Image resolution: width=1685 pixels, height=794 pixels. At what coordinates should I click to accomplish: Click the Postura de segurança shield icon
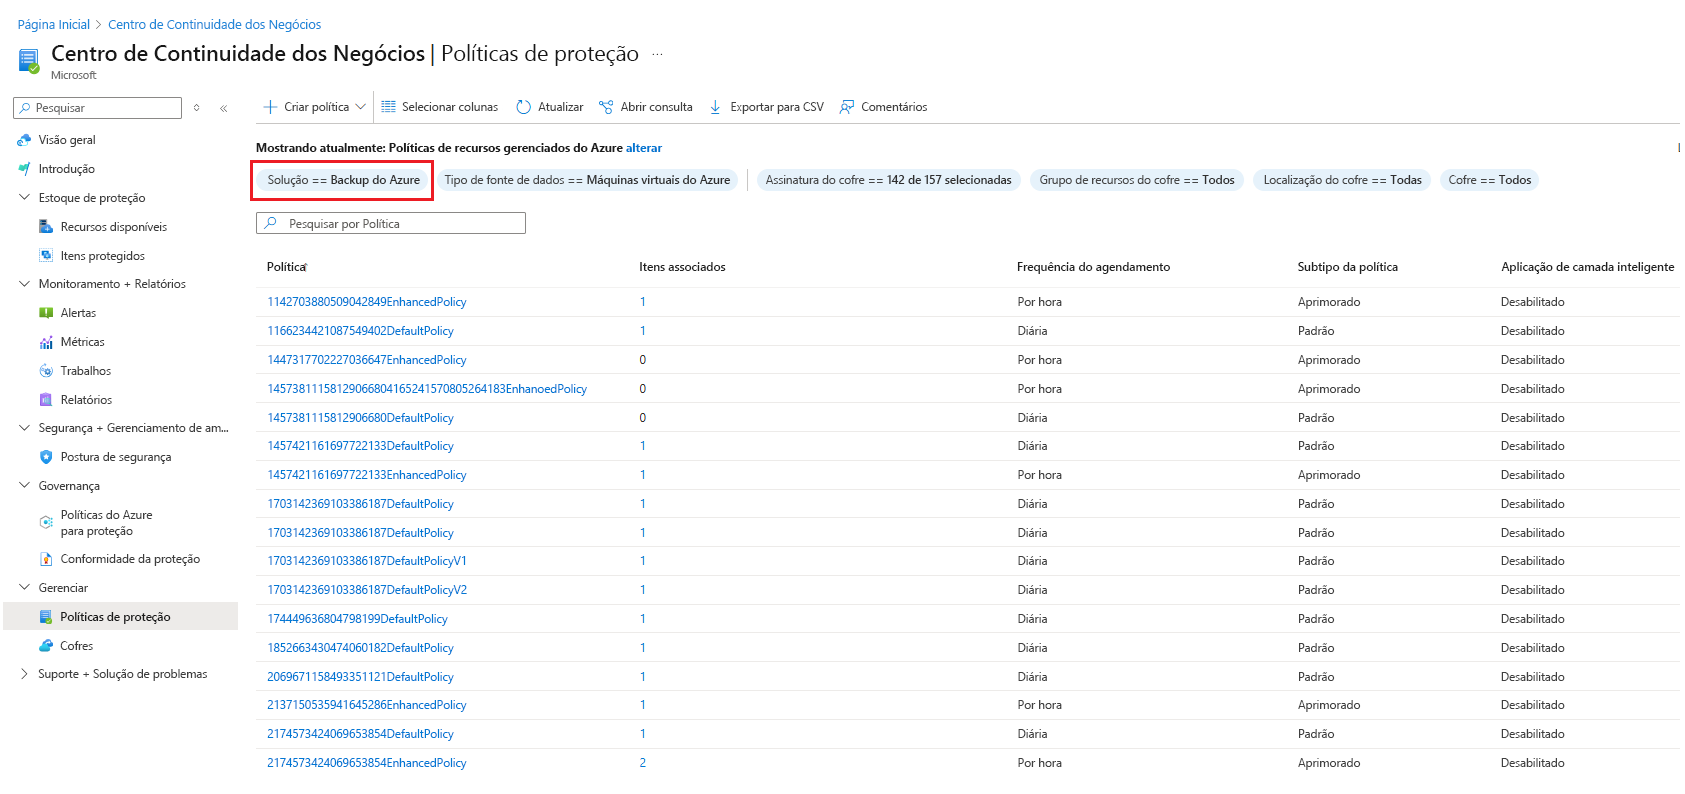[x=46, y=457]
